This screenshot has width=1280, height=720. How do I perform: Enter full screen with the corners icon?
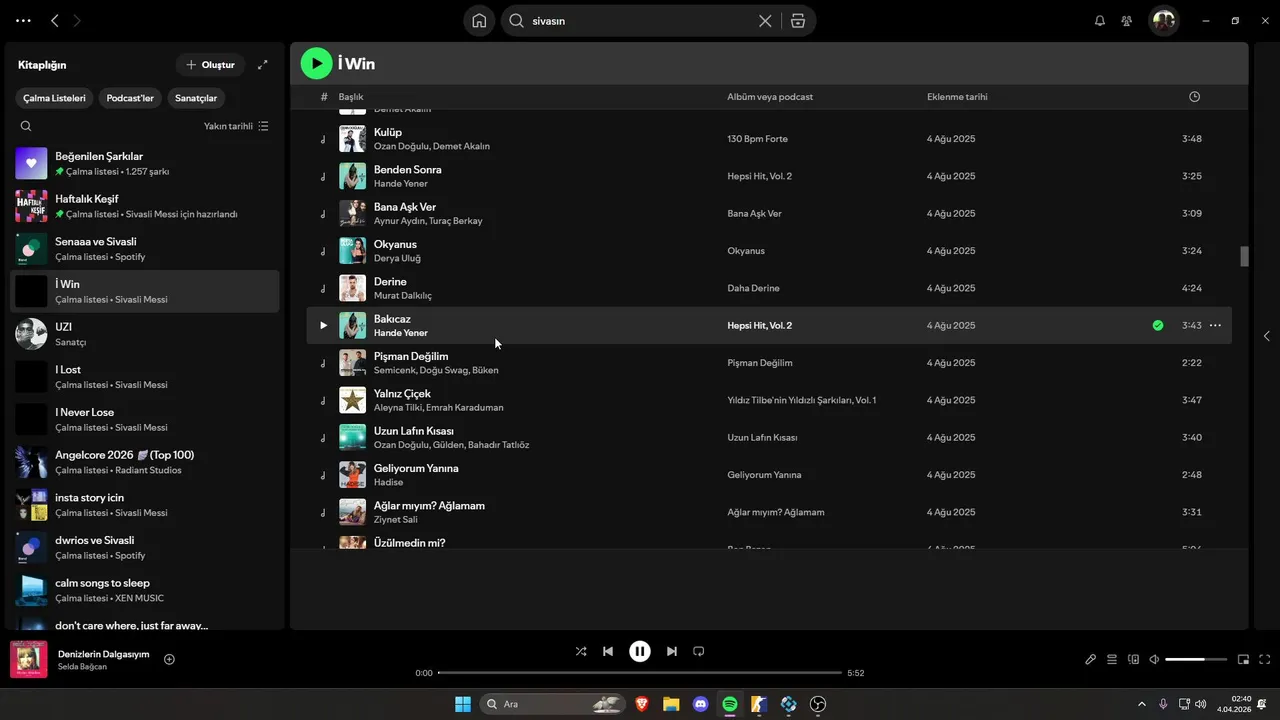1265,659
